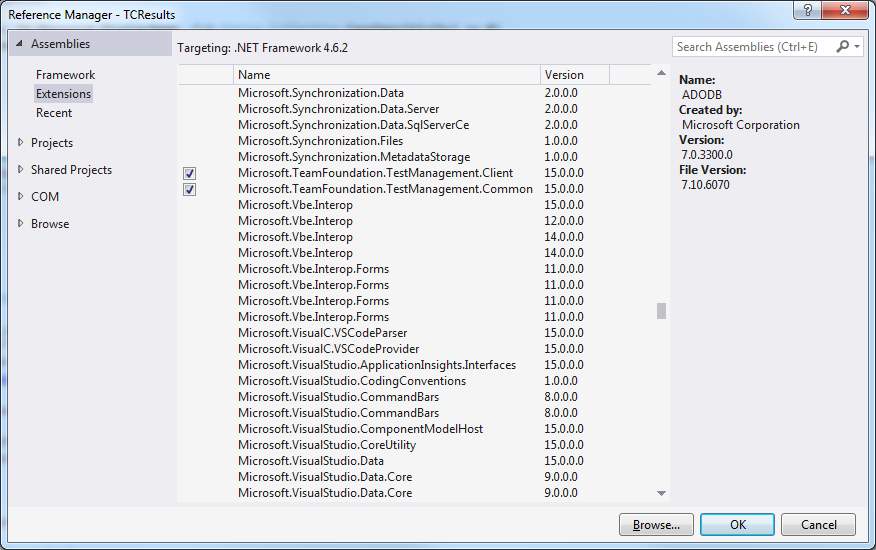
Task: Click the Cancel button
Action: (x=818, y=525)
